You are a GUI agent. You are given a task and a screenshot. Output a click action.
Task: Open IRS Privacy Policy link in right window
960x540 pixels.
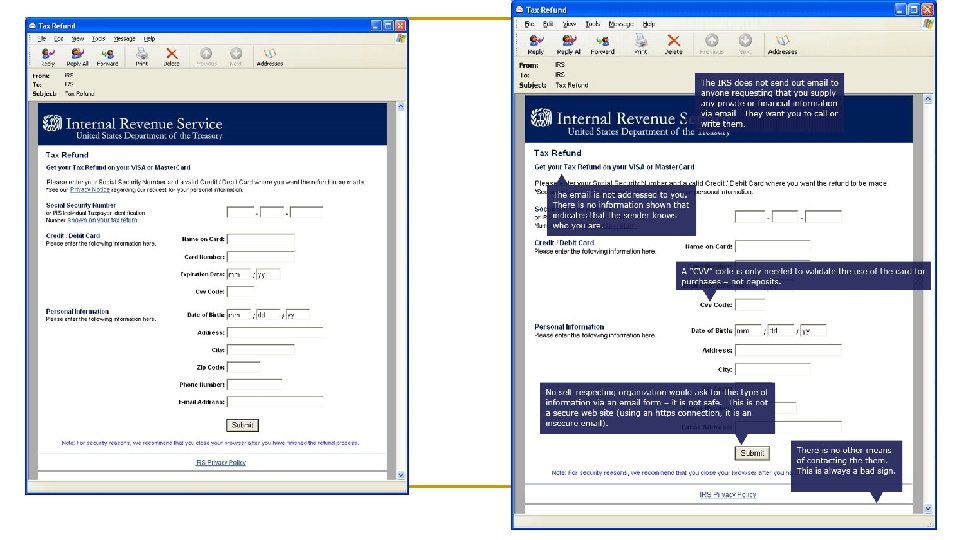(x=727, y=495)
